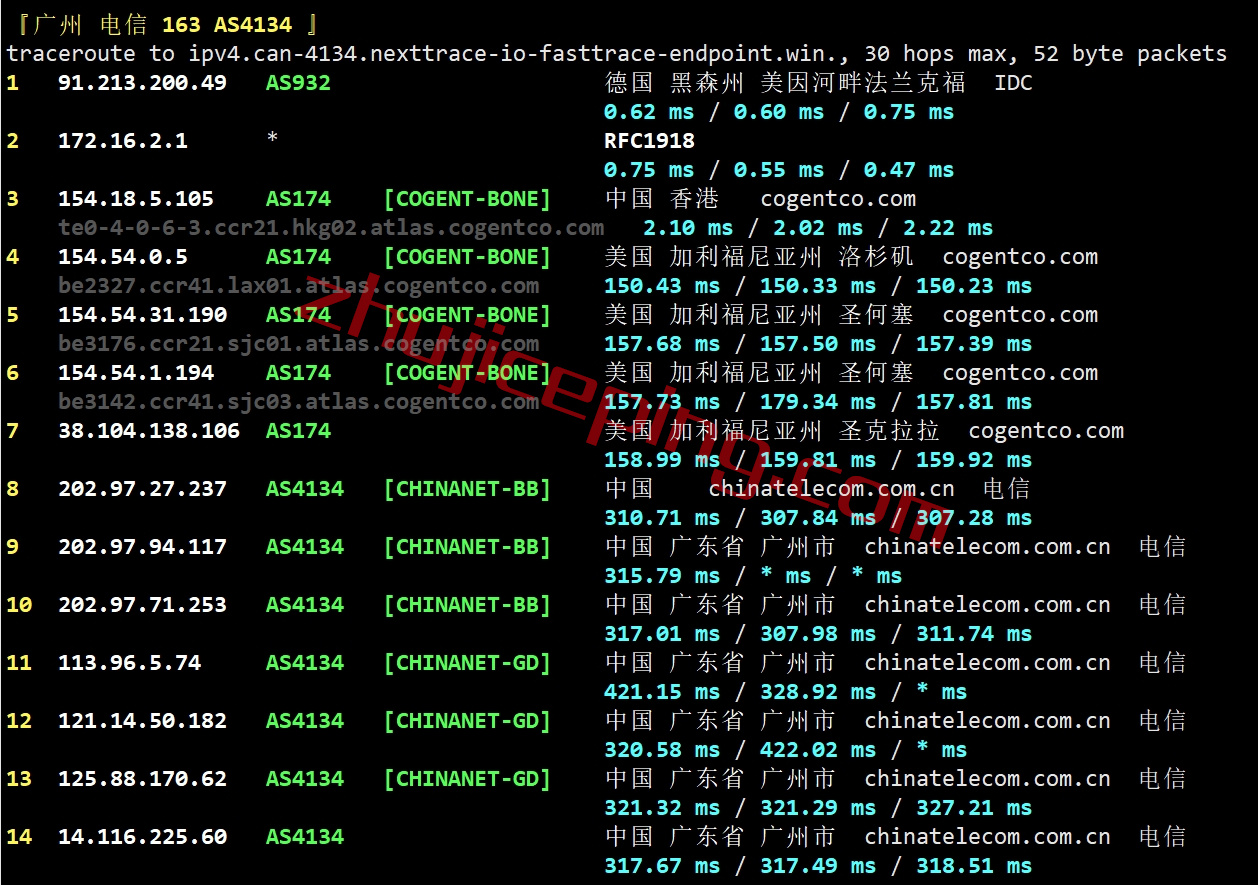Select hop 12 IP 121.14.50.182
This screenshot has width=1258, height=885.
pyautogui.click(x=142, y=721)
